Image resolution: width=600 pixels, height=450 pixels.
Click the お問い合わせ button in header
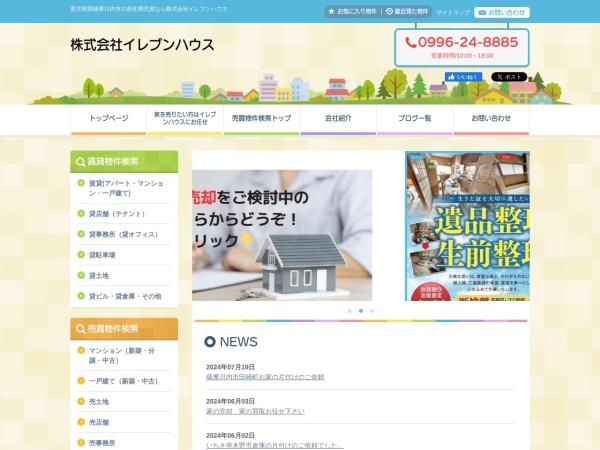502,12
